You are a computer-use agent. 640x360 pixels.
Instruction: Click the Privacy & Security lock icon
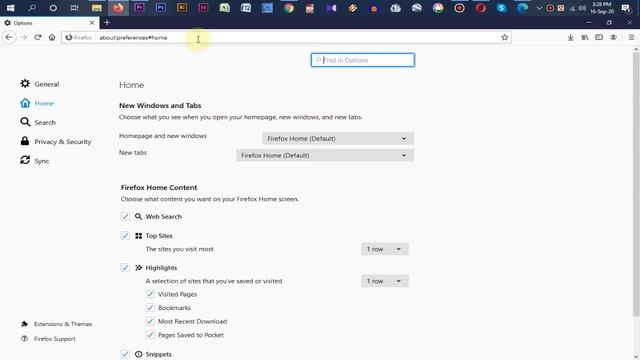pos(25,141)
